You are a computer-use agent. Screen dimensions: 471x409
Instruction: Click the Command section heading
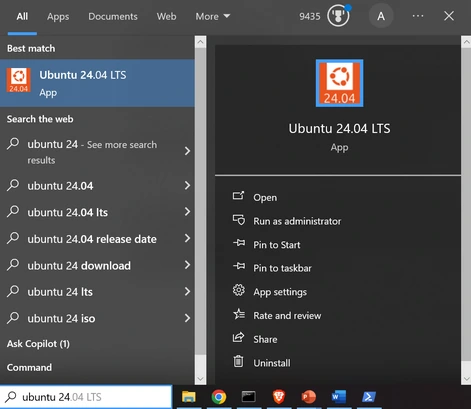coord(29,367)
